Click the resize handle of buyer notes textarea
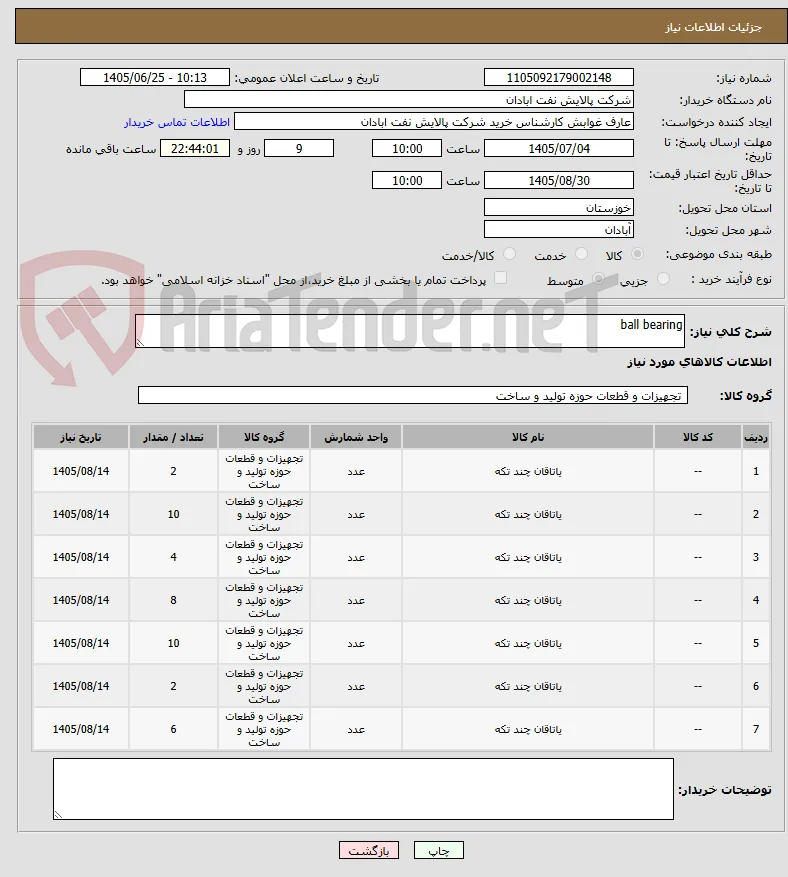Image resolution: width=788 pixels, height=877 pixels. [x=58, y=815]
